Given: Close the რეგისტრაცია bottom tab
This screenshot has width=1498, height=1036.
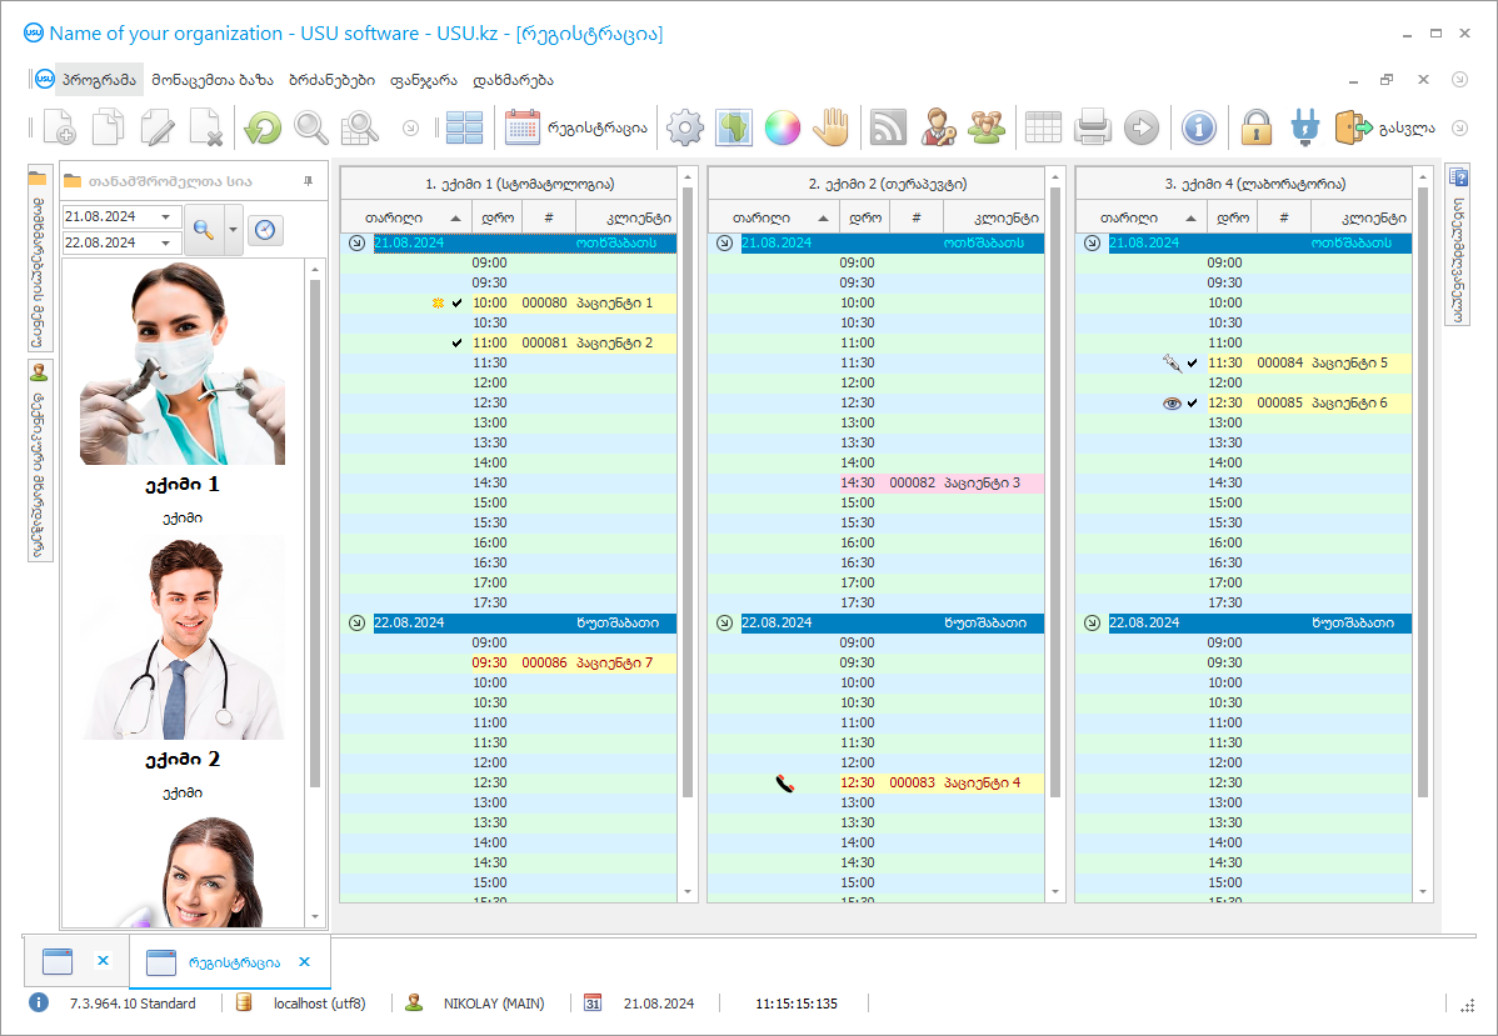Looking at the screenshot, I should pos(305,962).
